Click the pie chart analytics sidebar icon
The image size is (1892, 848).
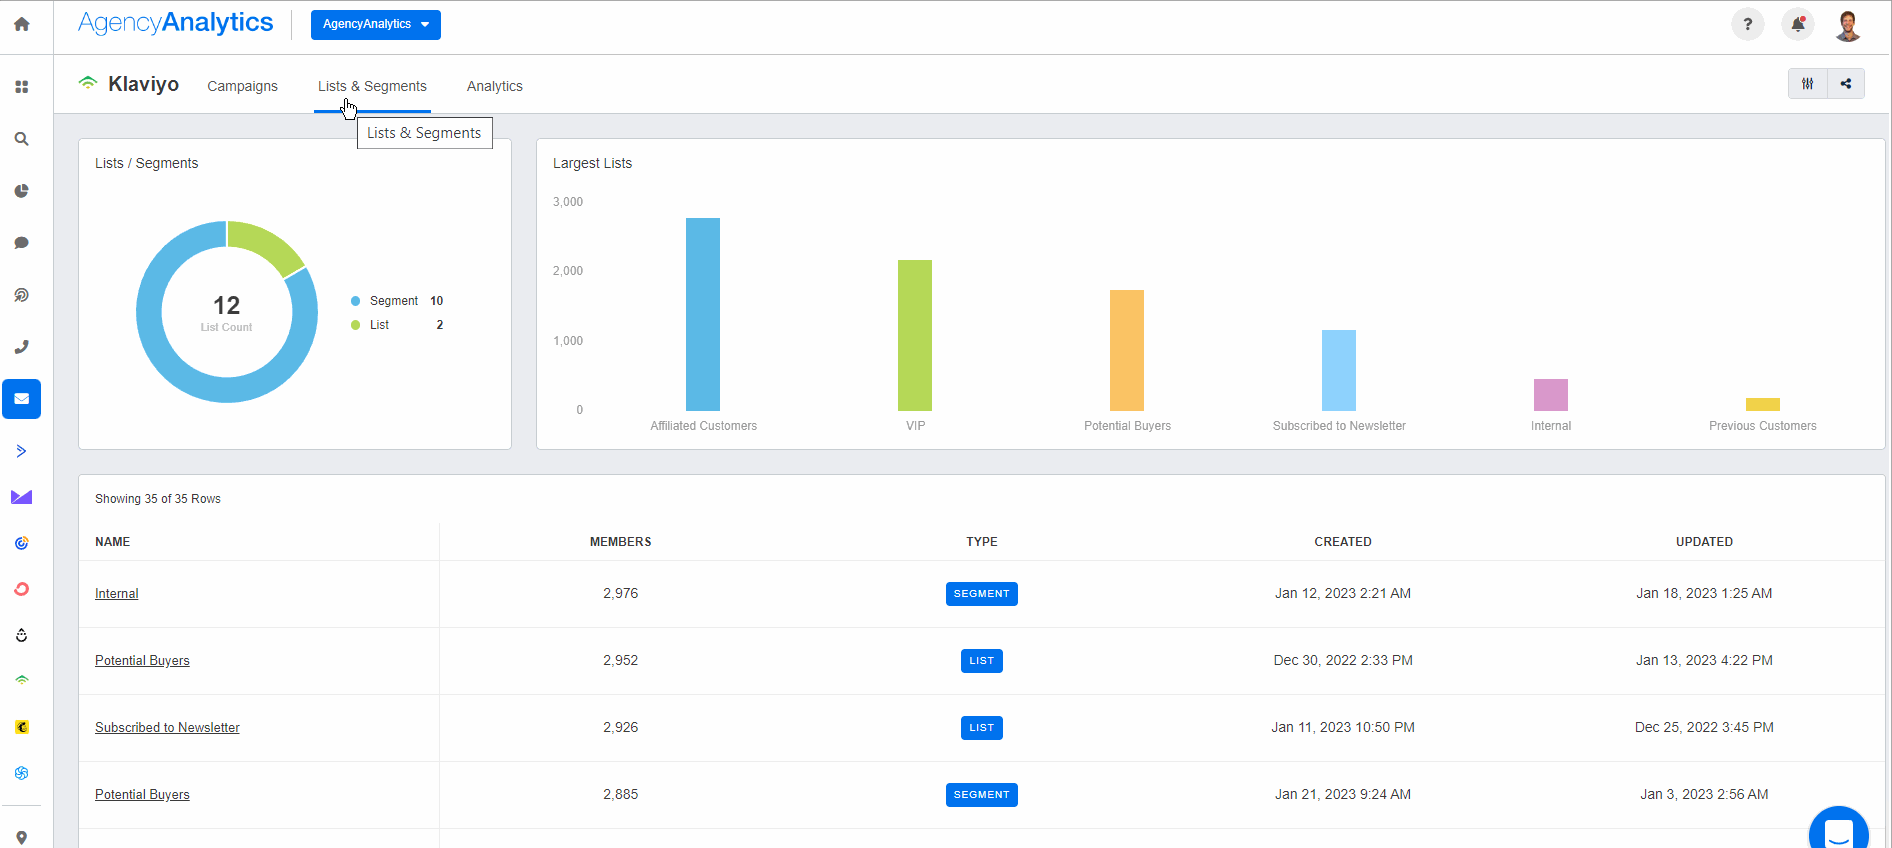[21, 191]
